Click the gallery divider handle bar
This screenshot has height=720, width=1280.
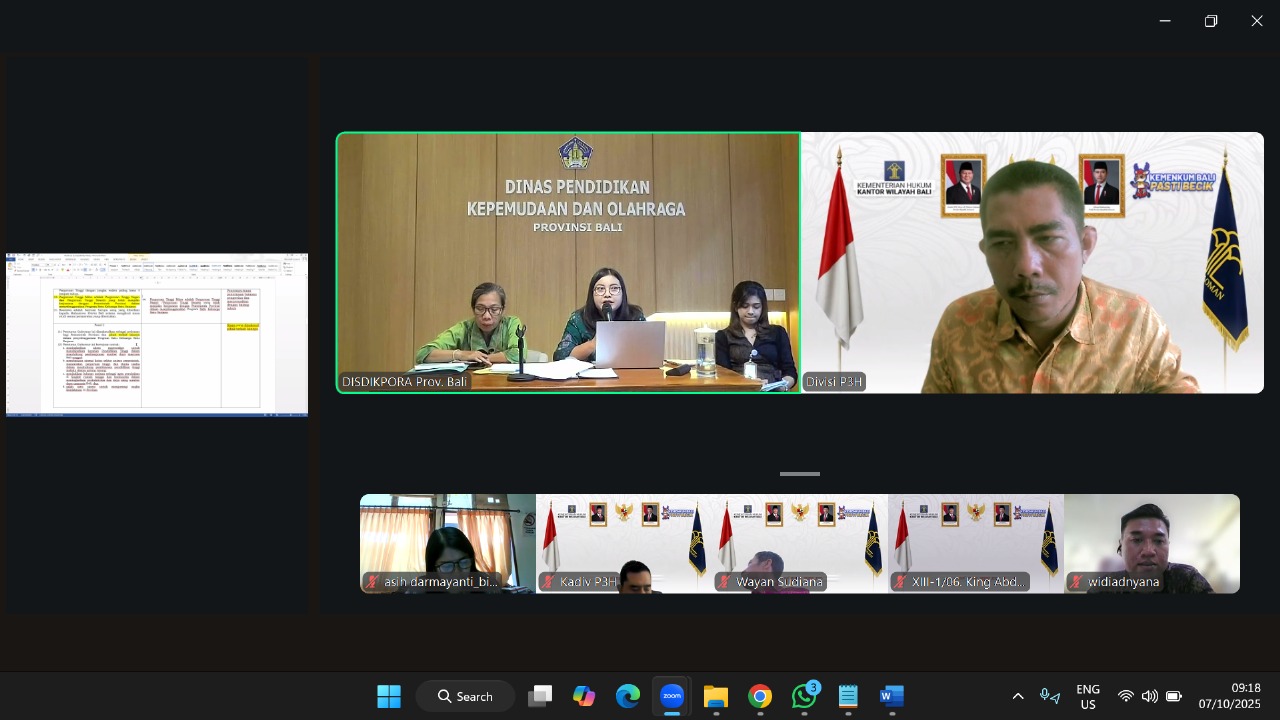800,474
